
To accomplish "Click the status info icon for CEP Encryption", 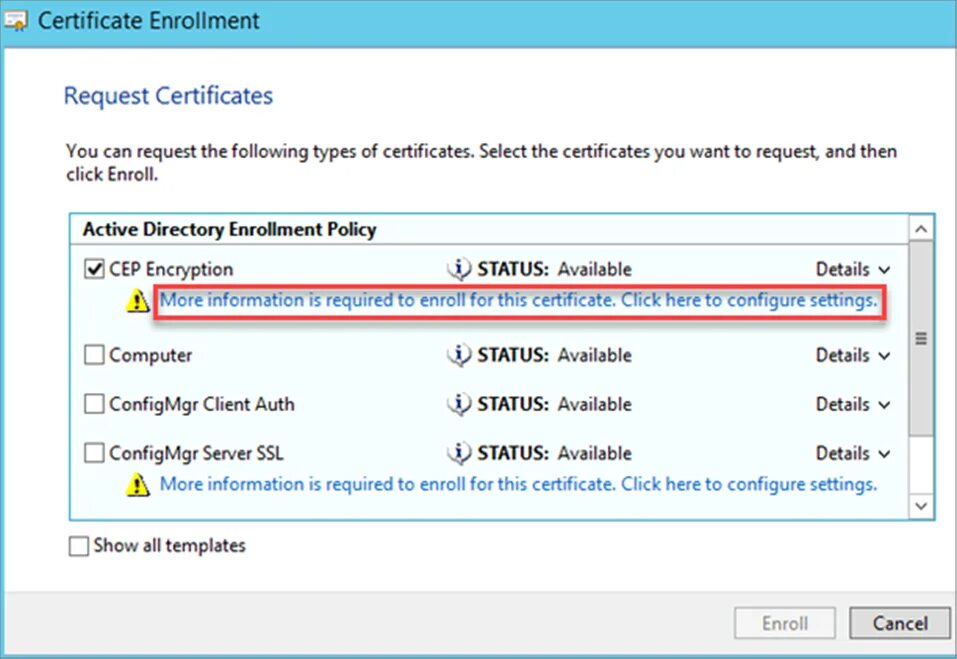I will (x=459, y=268).
